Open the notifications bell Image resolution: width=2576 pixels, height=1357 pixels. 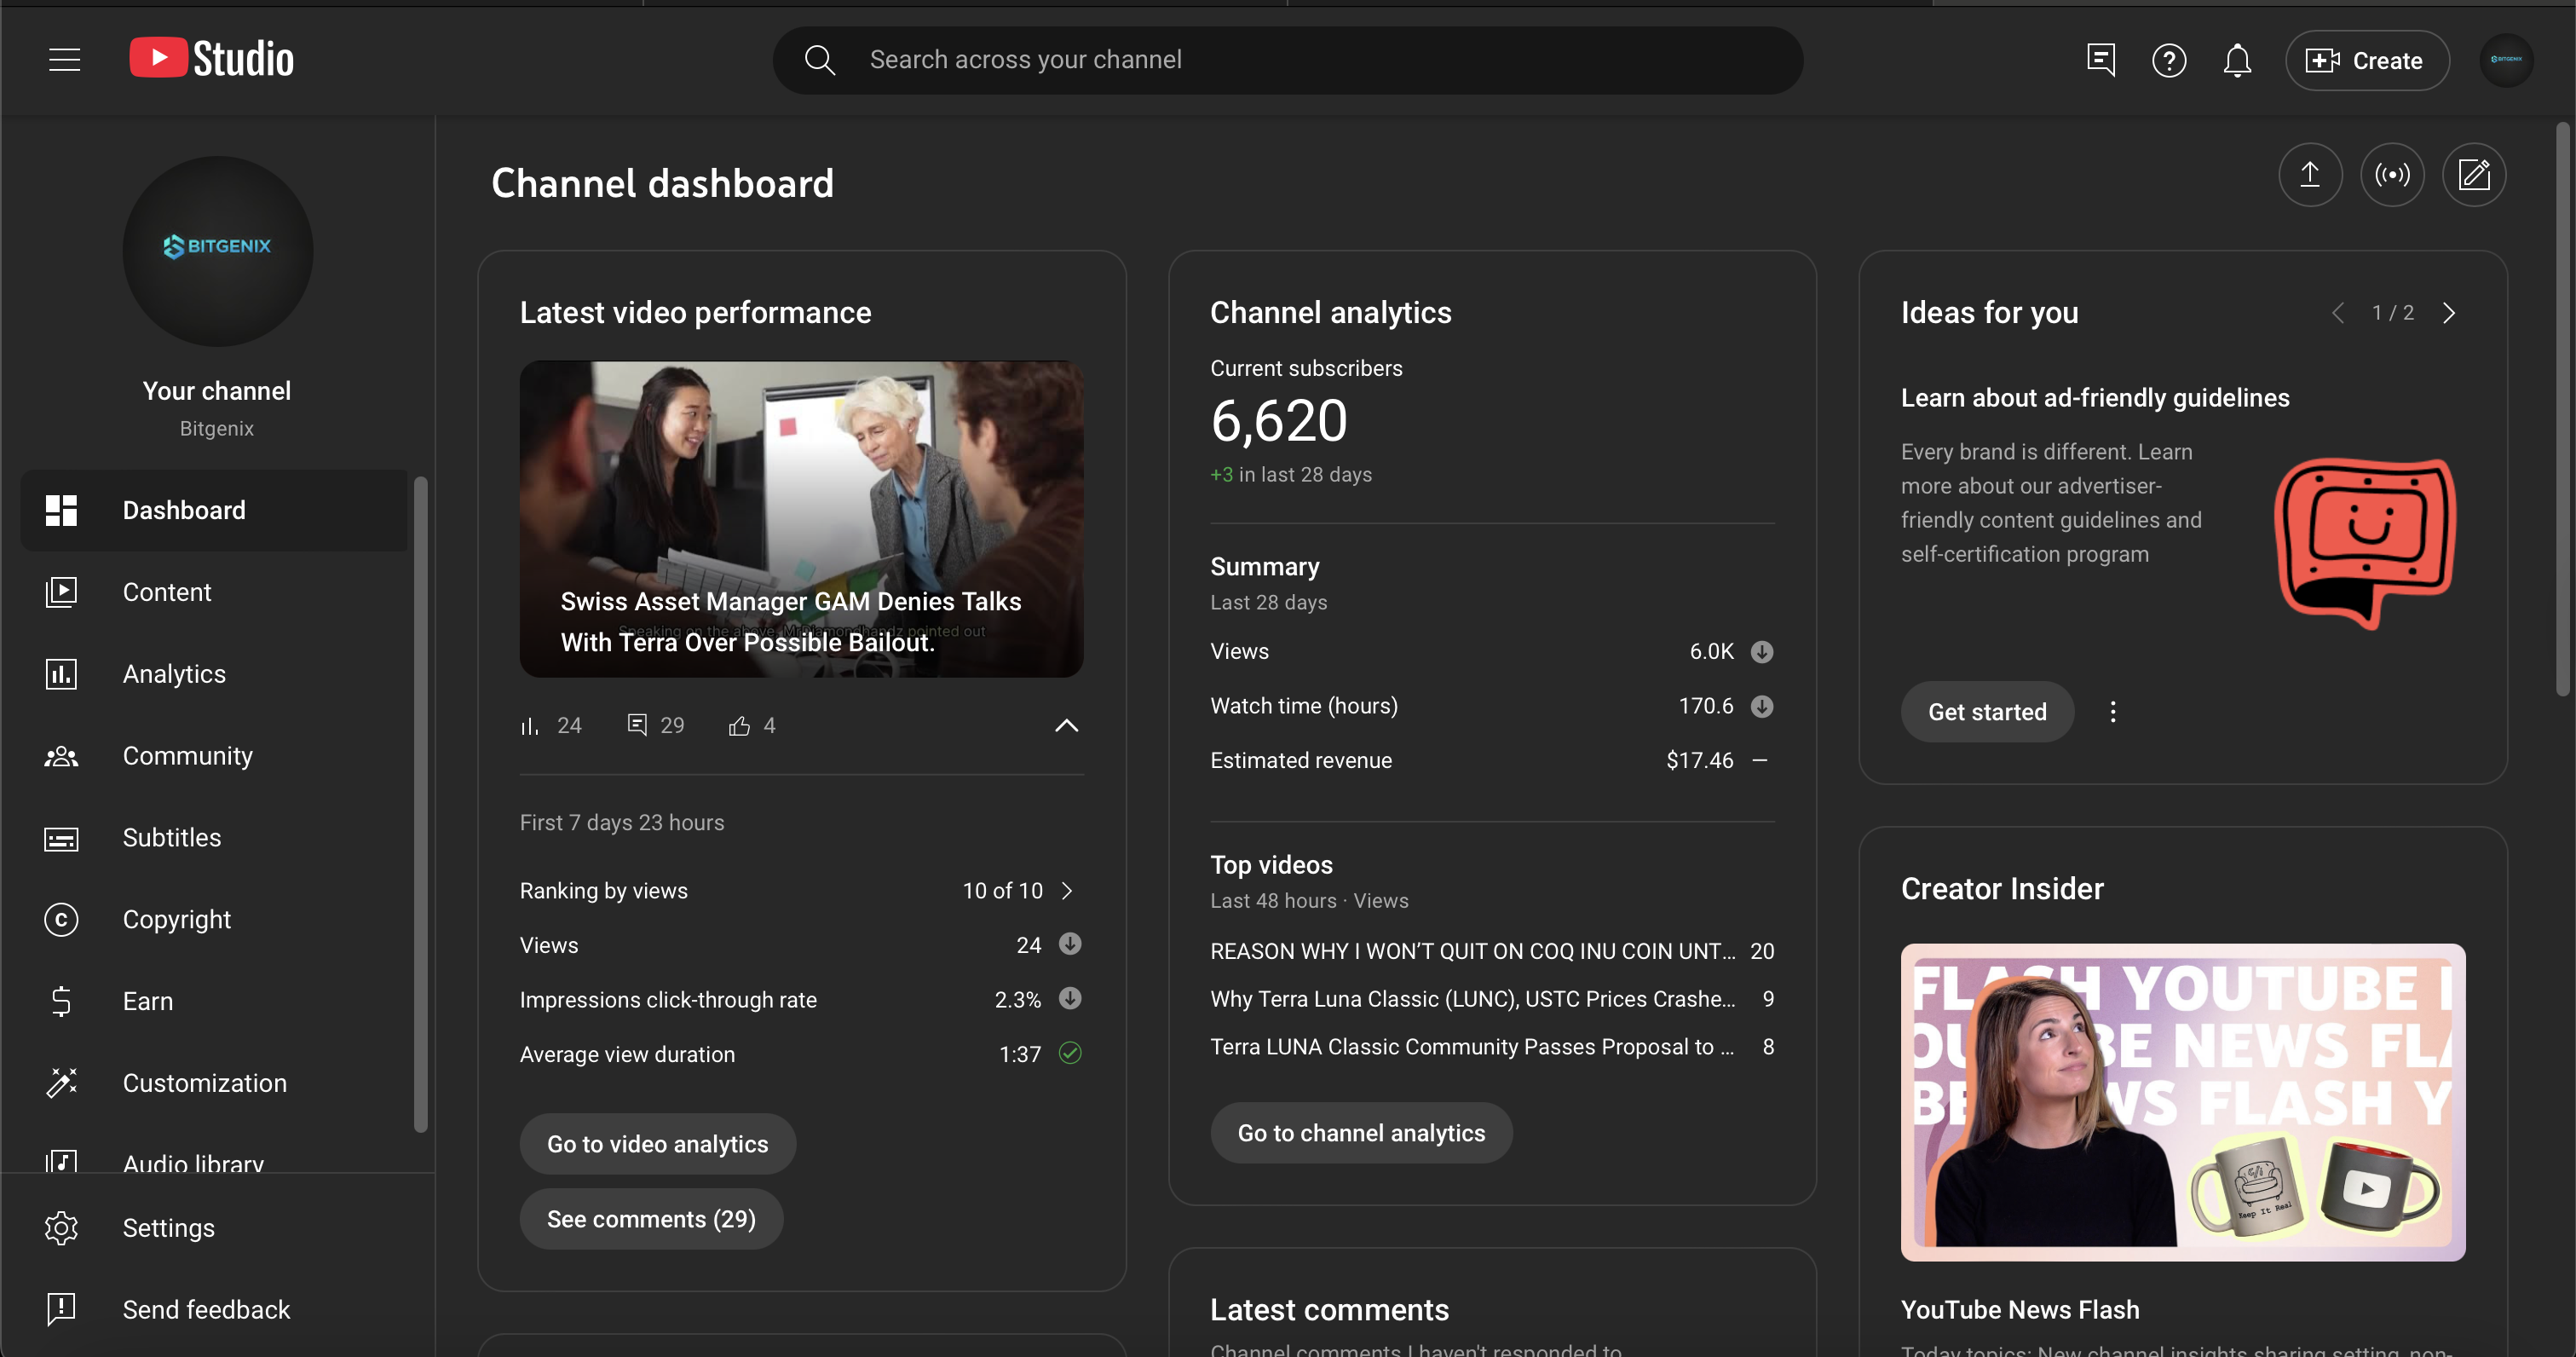pyautogui.click(x=2237, y=61)
